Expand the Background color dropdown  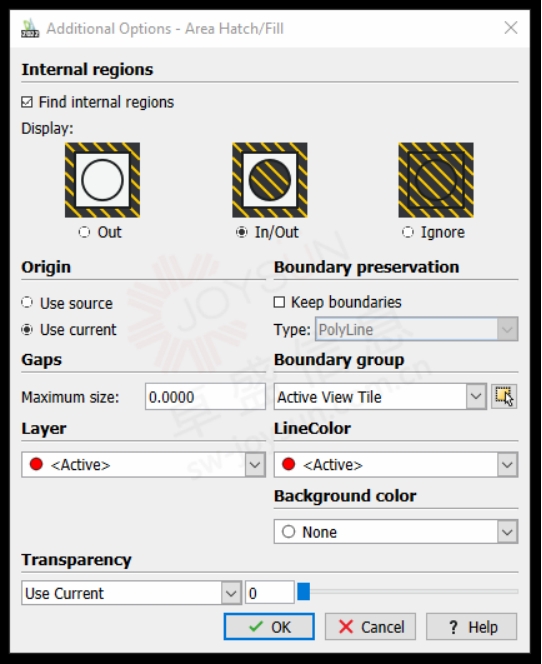click(507, 531)
